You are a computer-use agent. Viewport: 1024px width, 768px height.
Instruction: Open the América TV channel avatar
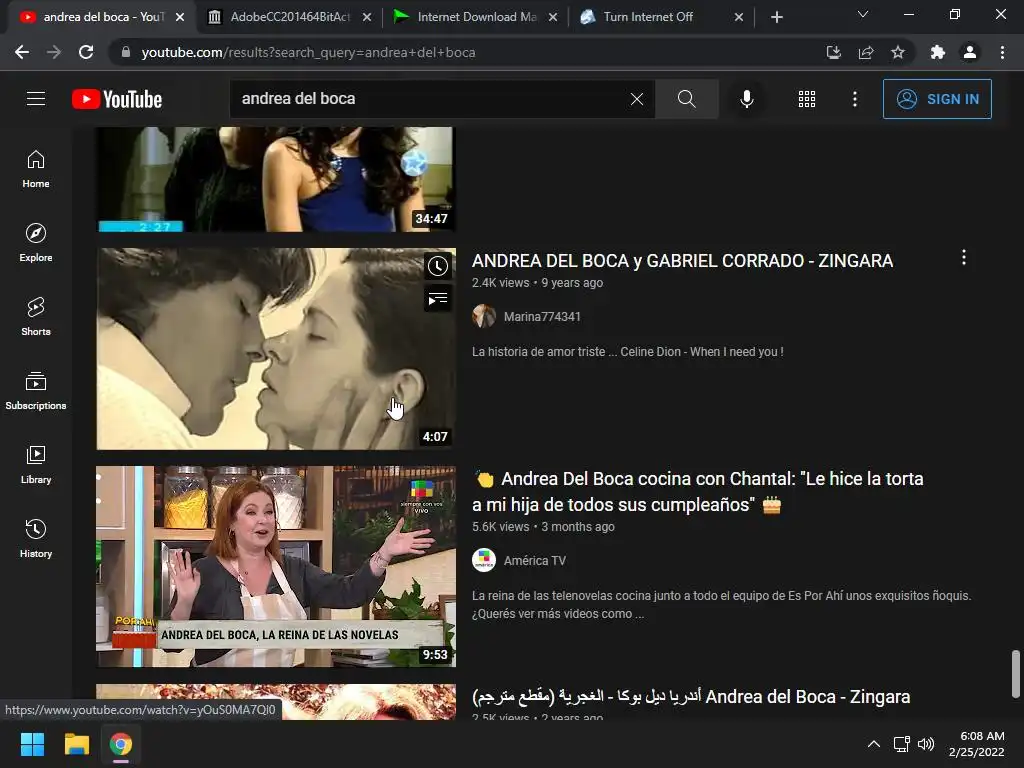[x=484, y=560]
